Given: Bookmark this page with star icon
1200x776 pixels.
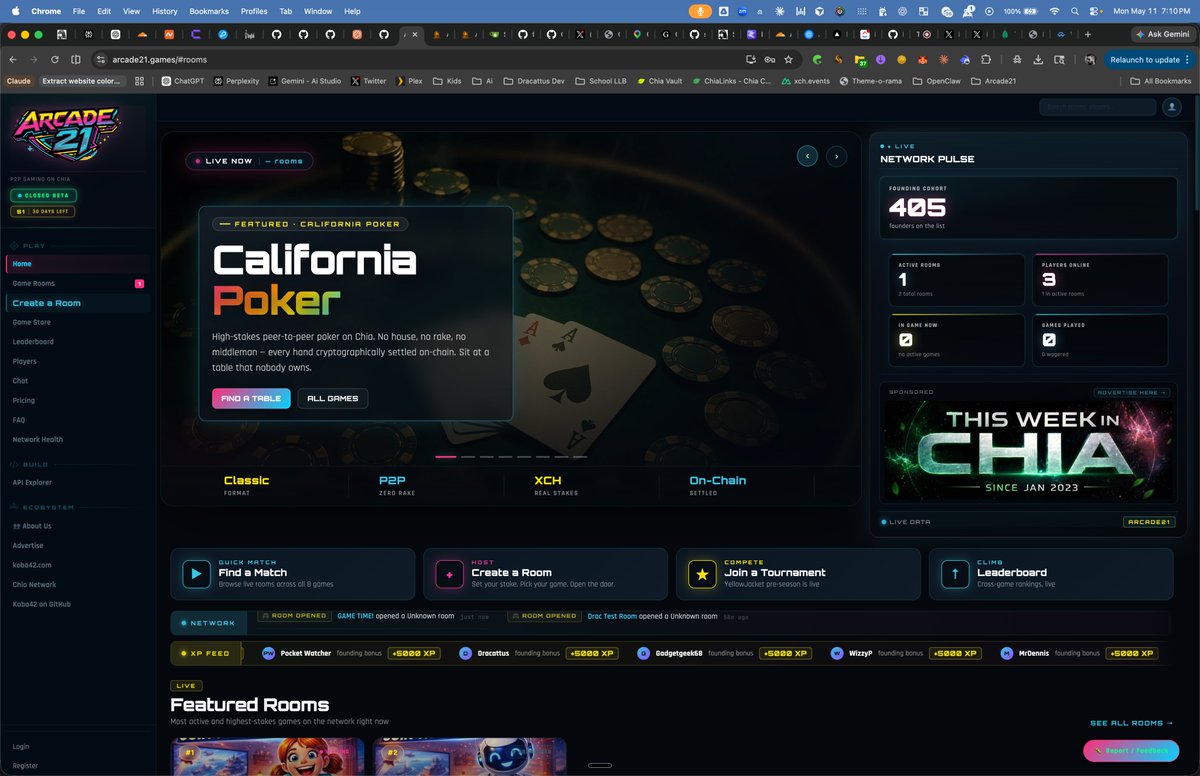Looking at the screenshot, I should pos(788,59).
